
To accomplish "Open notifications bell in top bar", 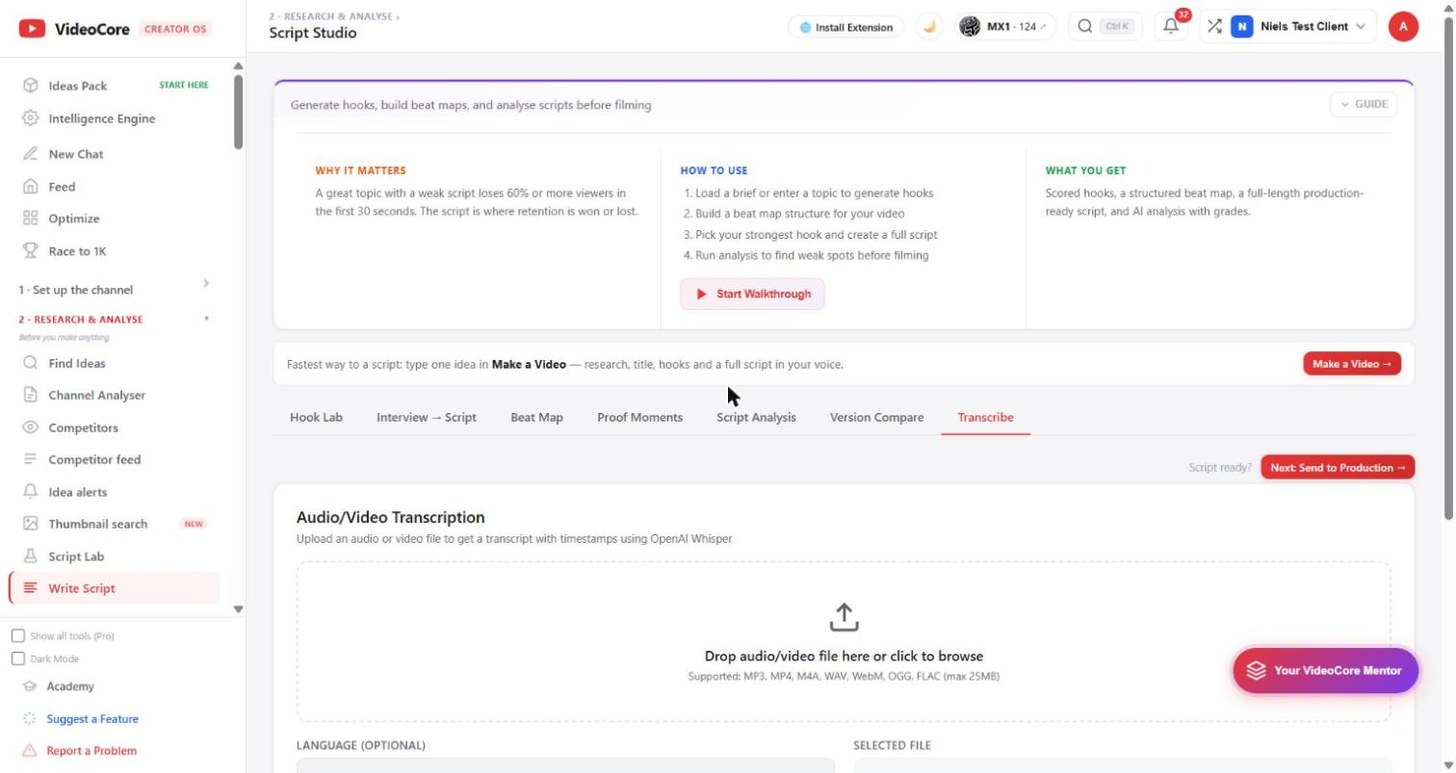I will [1171, 27].
